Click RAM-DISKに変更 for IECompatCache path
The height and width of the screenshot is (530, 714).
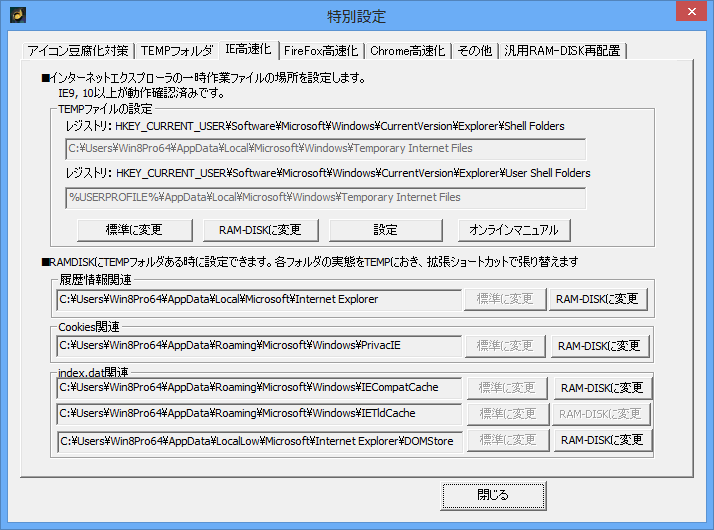click(601, 388)
